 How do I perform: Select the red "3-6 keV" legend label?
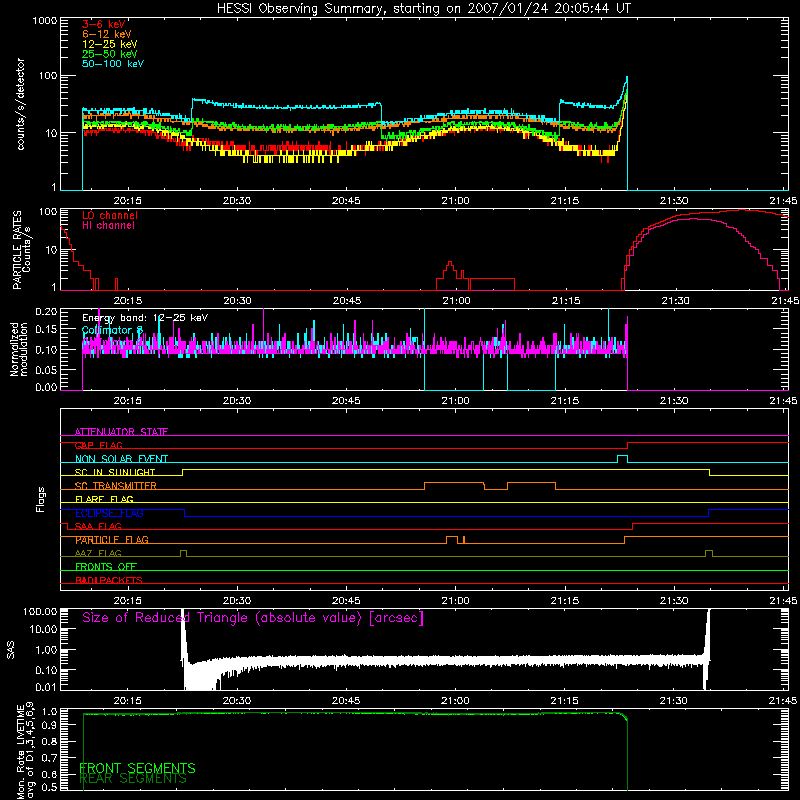[104, 24]
